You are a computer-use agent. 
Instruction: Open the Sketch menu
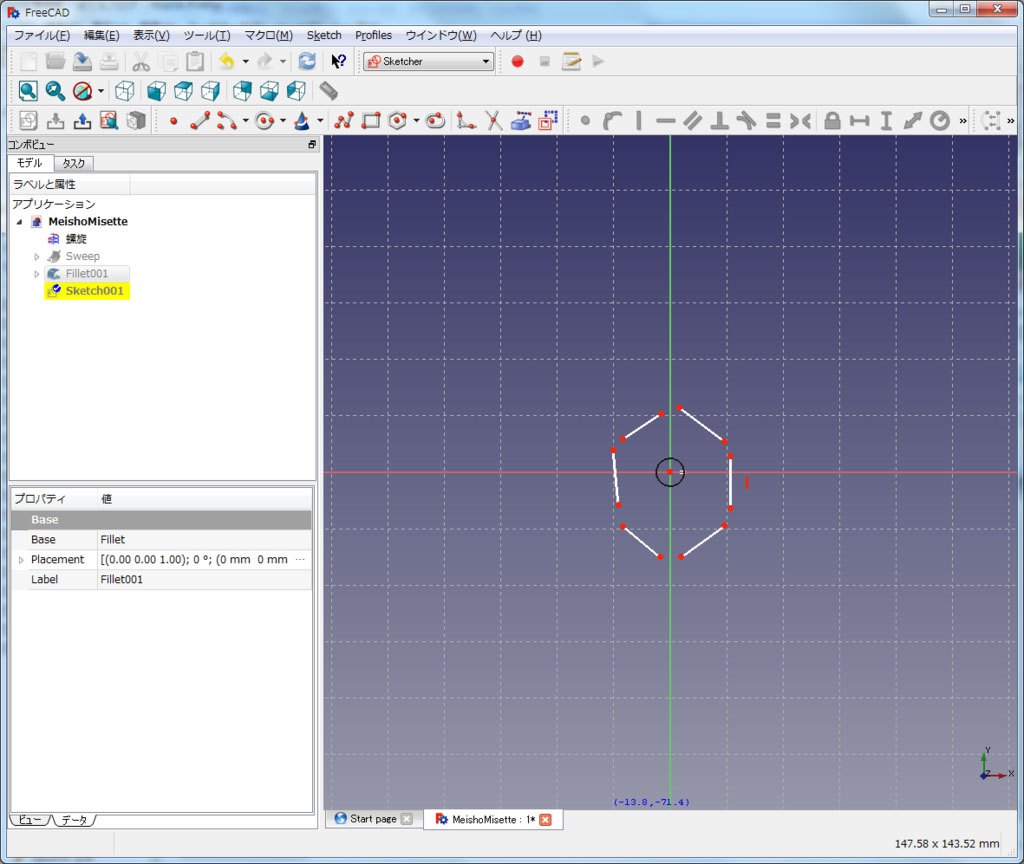click(324, 35)
